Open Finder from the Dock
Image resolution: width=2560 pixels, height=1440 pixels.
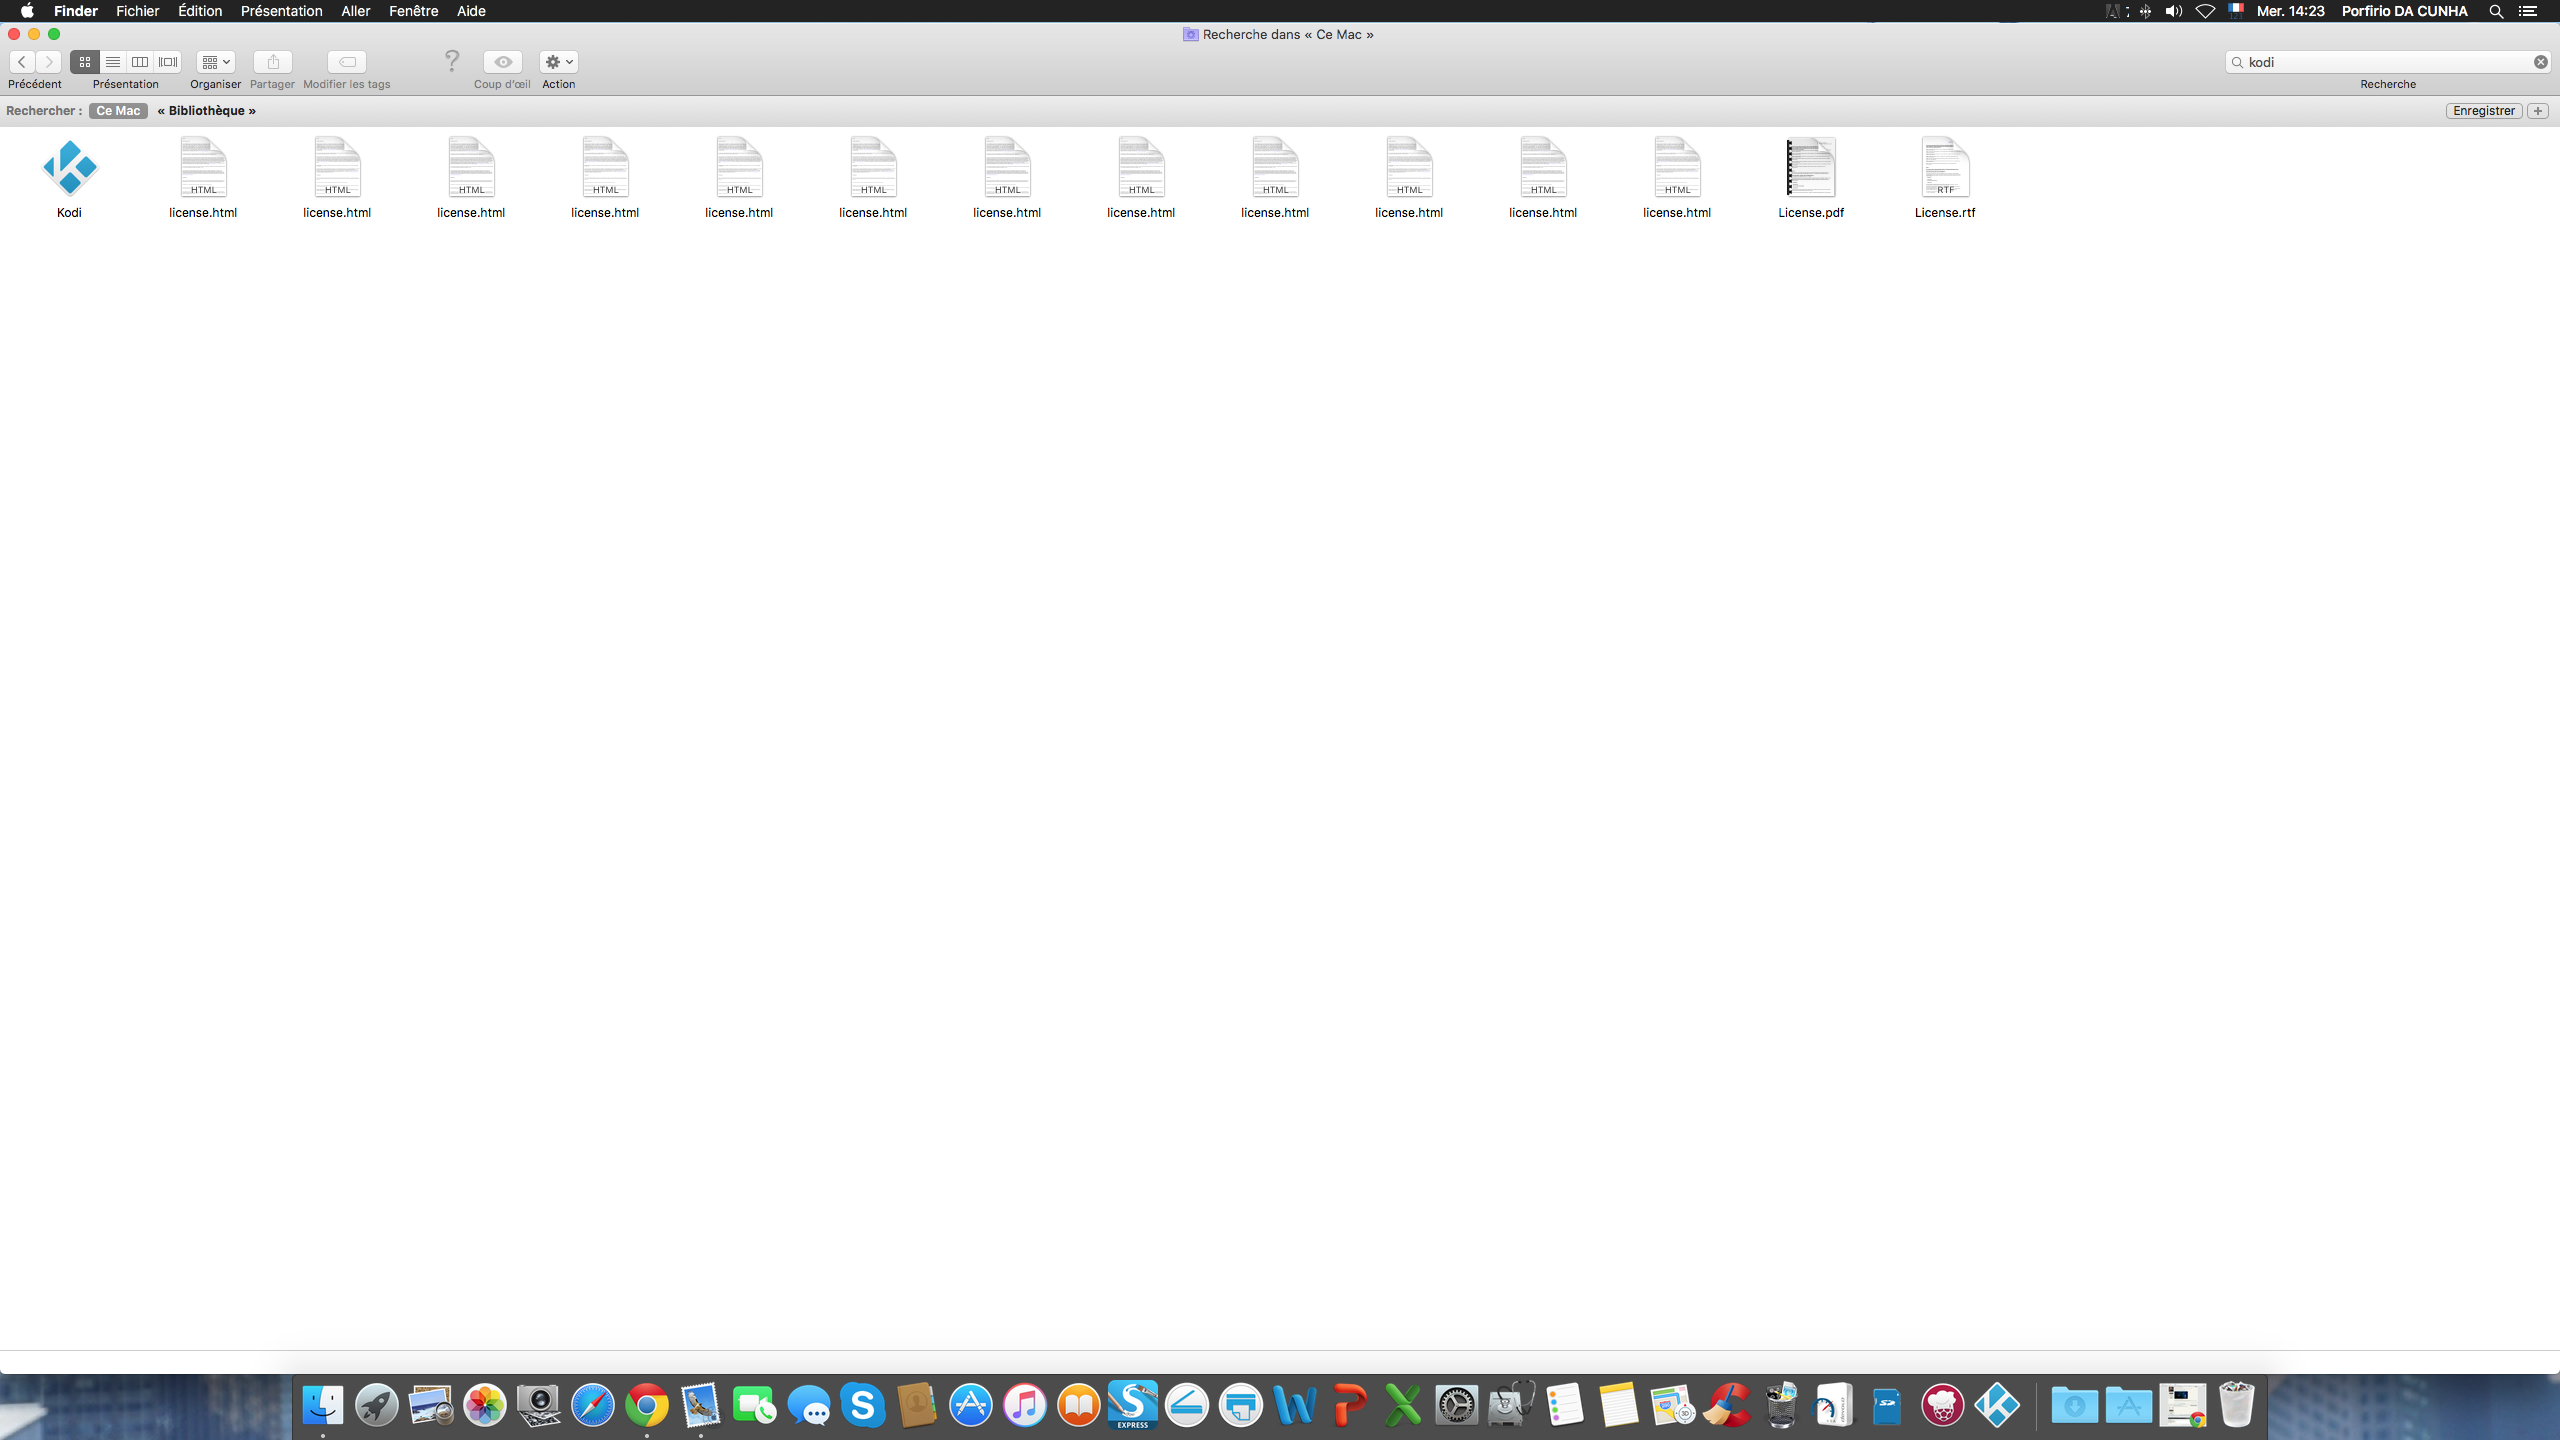(323, 1405)
